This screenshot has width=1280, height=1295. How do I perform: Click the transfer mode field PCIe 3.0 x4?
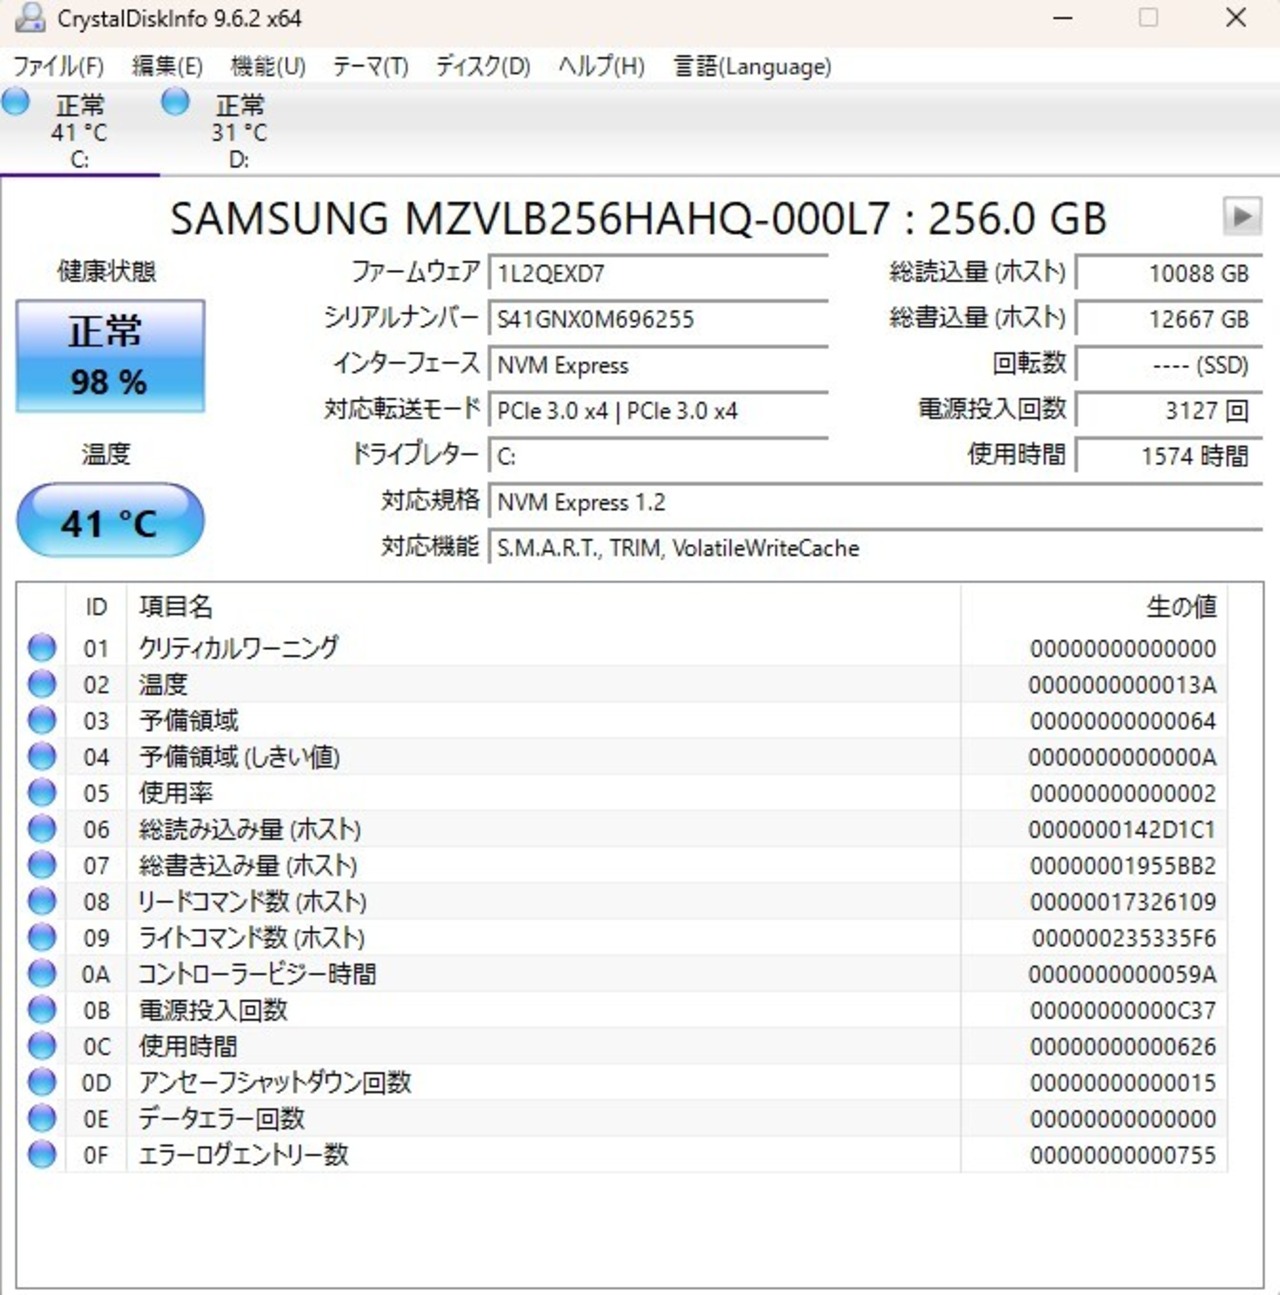(658, 411)
